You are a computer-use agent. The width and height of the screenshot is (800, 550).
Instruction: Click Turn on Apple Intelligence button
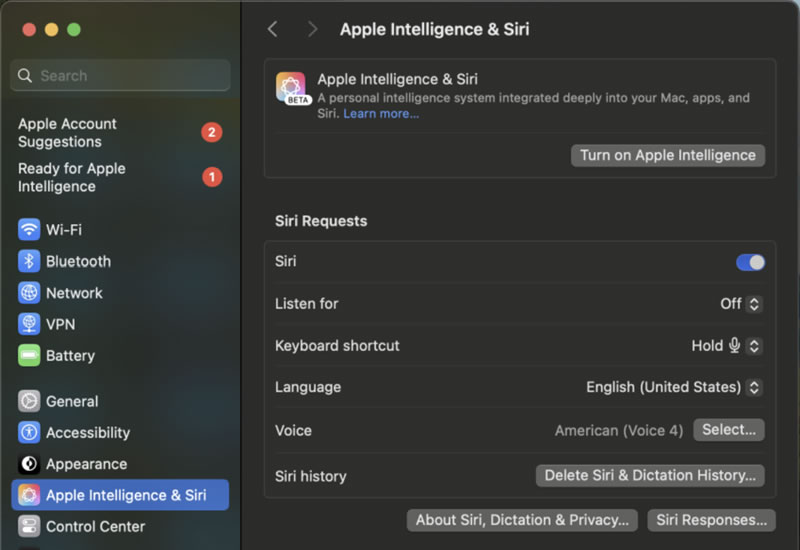(668, 155)
